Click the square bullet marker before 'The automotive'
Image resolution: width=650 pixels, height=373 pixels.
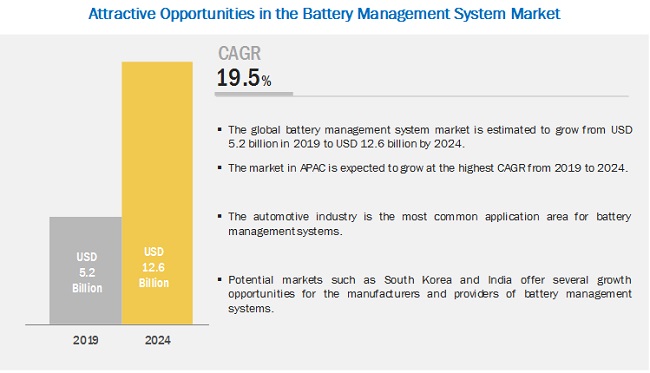[x=220, y=216]
